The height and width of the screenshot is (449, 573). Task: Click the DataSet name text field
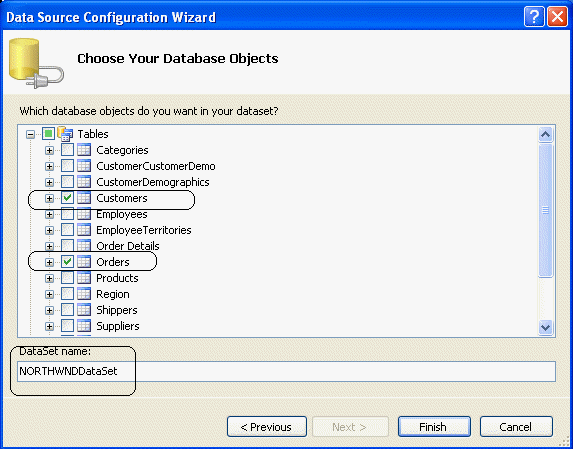pos(286,372)
